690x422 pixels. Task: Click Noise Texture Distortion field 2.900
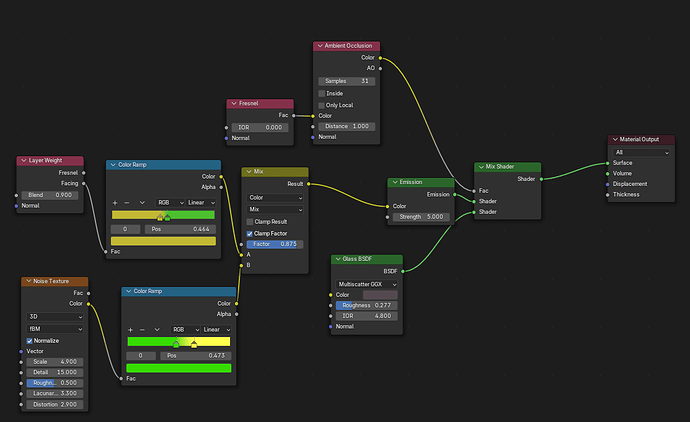tap(55, 404)
